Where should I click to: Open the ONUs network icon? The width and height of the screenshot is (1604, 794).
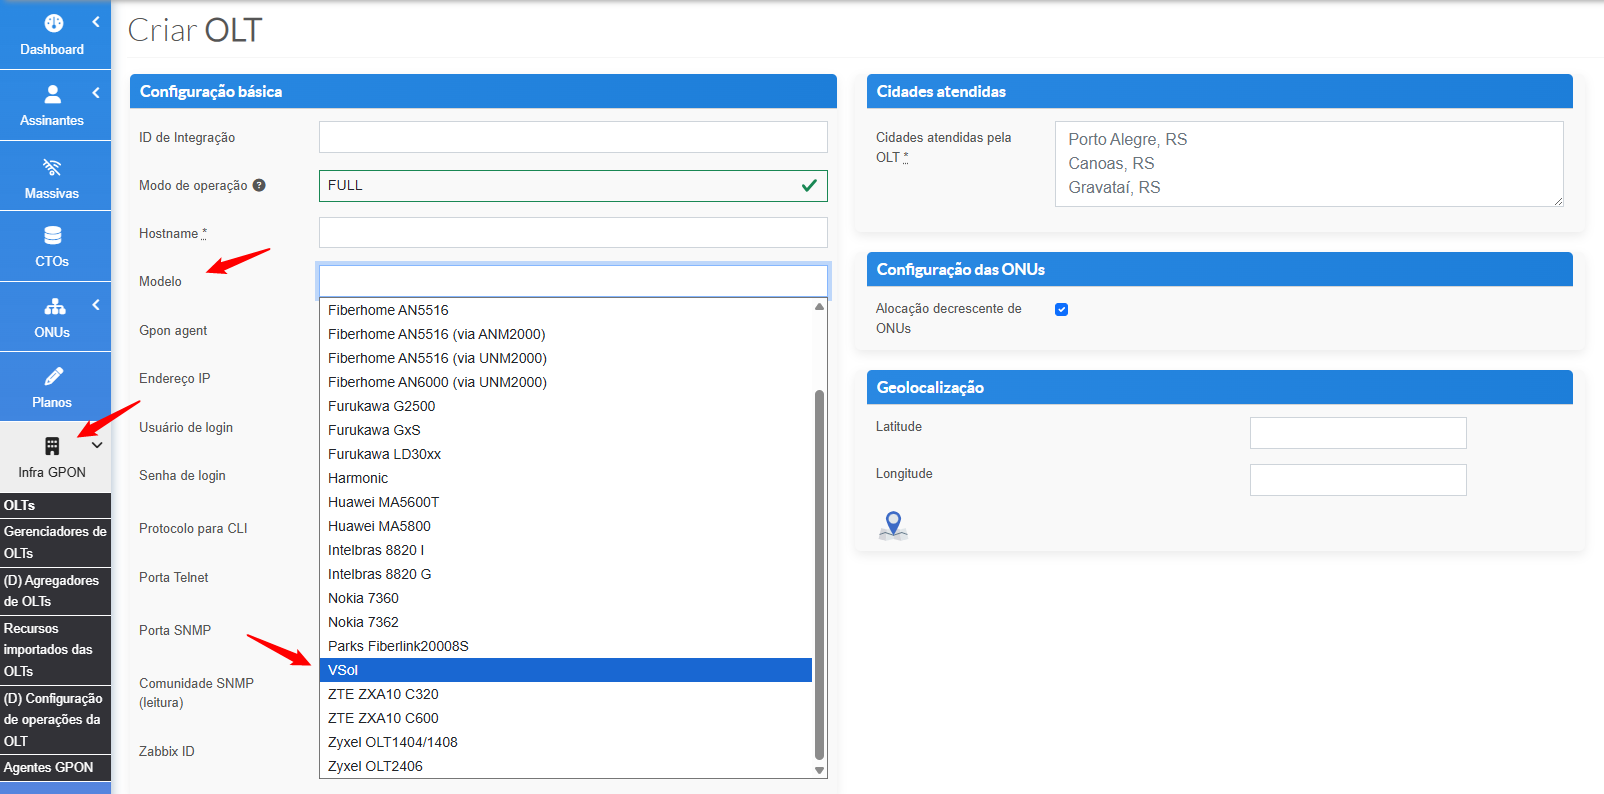54,306
